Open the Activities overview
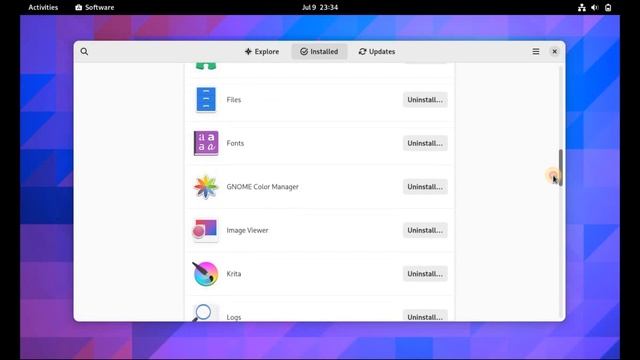Viewport: 640px width, 360px height. [43, 7]
